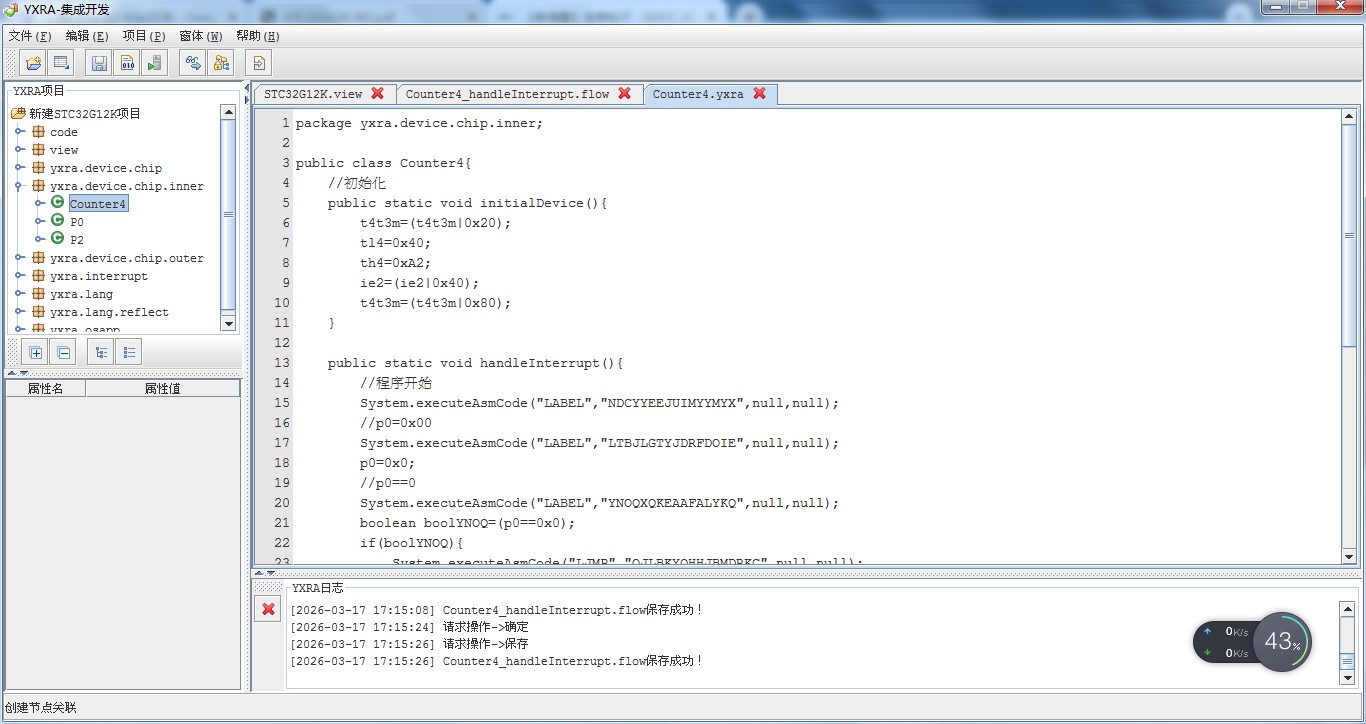Click the package icon beside code
The image size is (1366, 724).
[x=39, y=131]
